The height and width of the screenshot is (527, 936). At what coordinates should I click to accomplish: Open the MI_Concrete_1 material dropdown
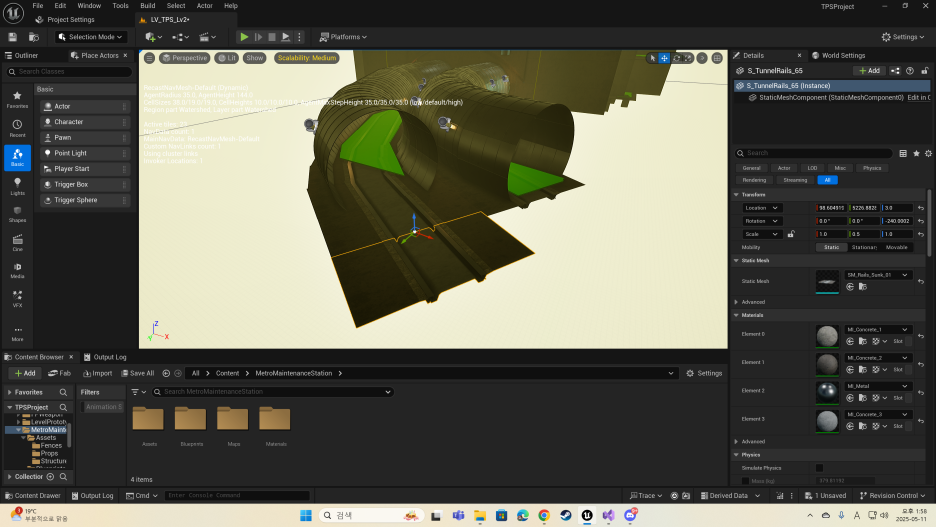tap(877, 329)
